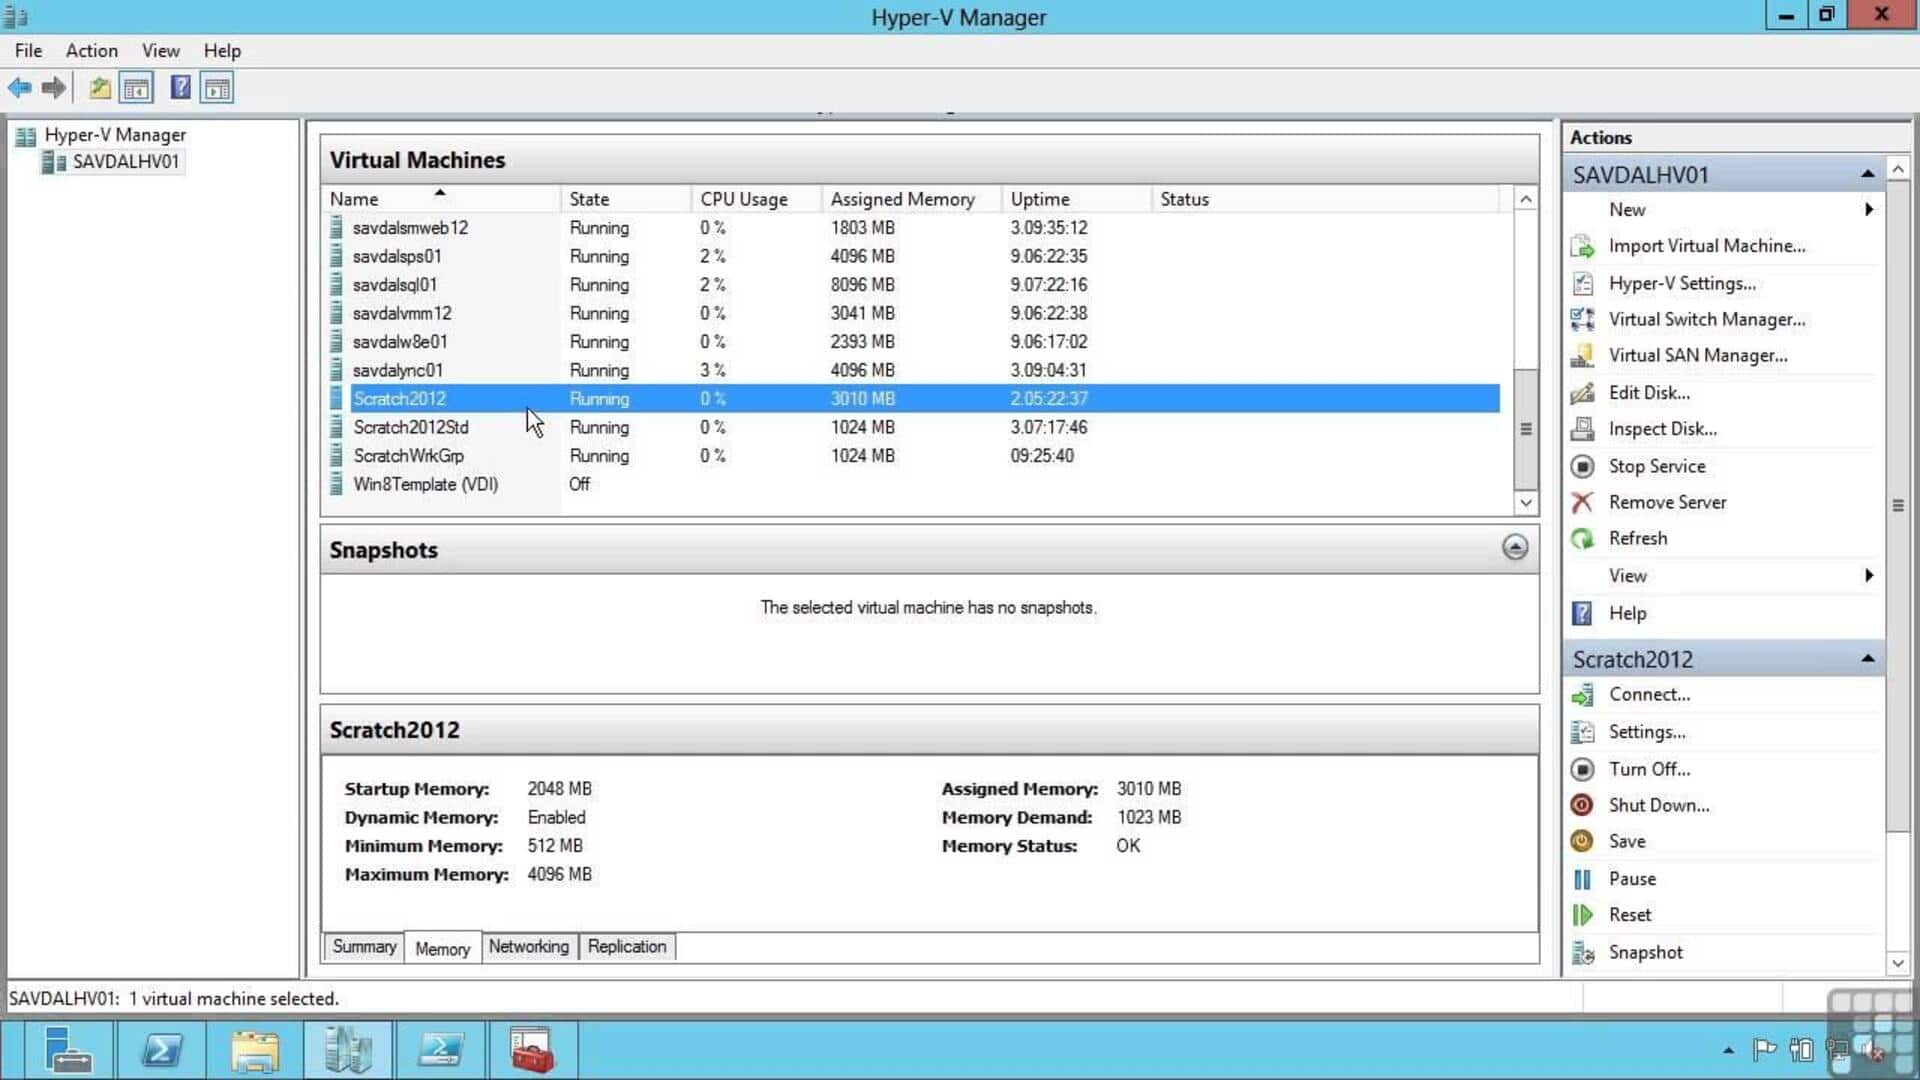Click the orange Save icon

(1582, 841)
